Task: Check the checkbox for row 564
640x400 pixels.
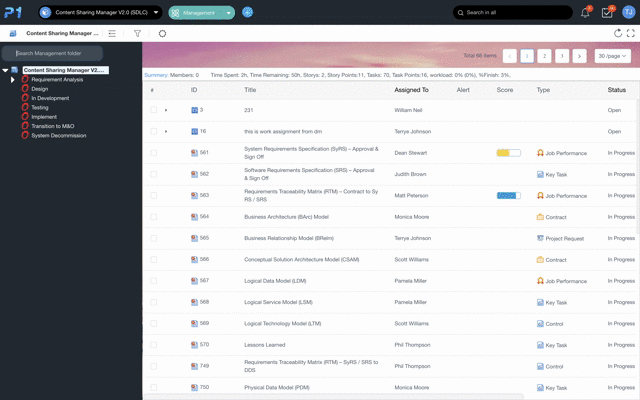Action: click(153, 217)
